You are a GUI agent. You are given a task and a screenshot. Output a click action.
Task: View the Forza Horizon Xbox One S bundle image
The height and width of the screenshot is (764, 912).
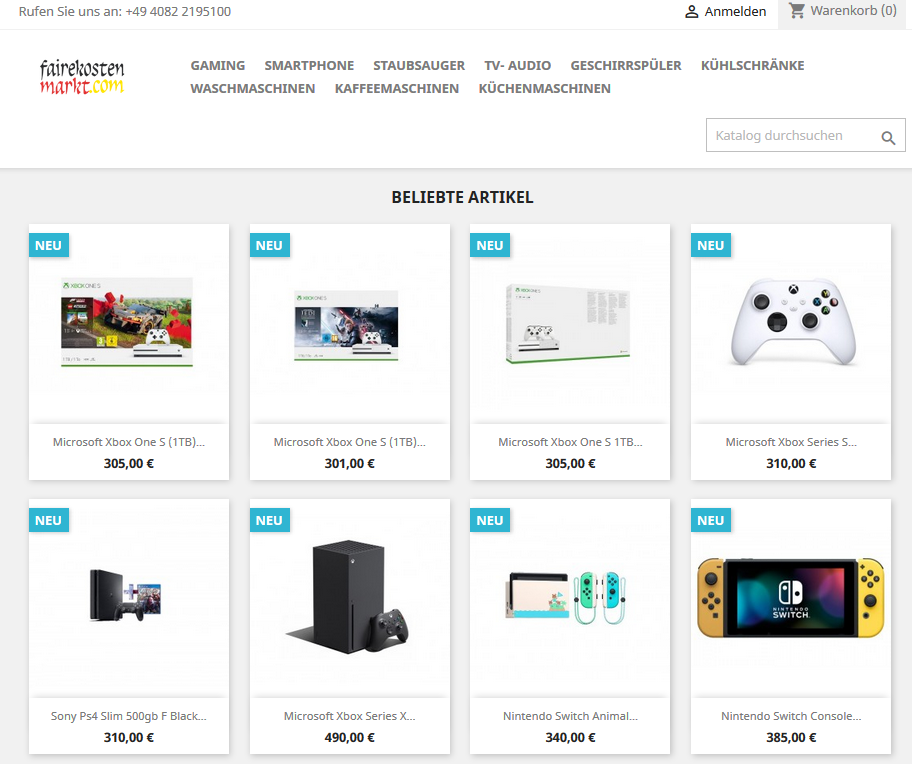click(x=129, y=324)
